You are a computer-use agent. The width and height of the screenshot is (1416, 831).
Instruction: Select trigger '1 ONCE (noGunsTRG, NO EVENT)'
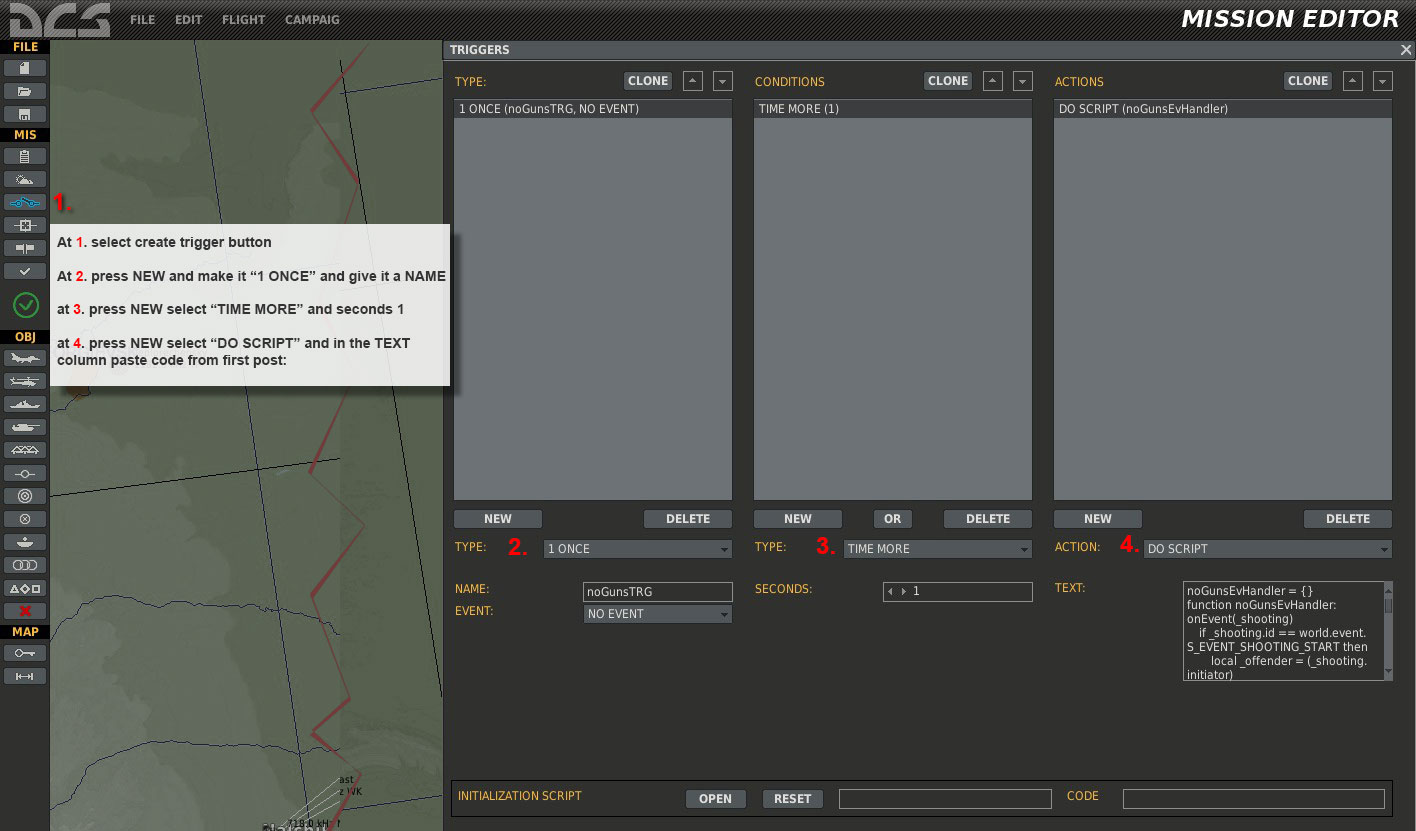(593, 109)
